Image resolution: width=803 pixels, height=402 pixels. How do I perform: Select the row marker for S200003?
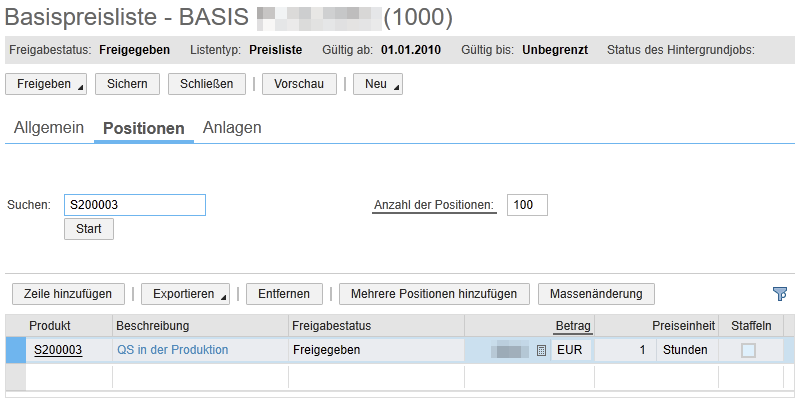click(x=15, y=350)
